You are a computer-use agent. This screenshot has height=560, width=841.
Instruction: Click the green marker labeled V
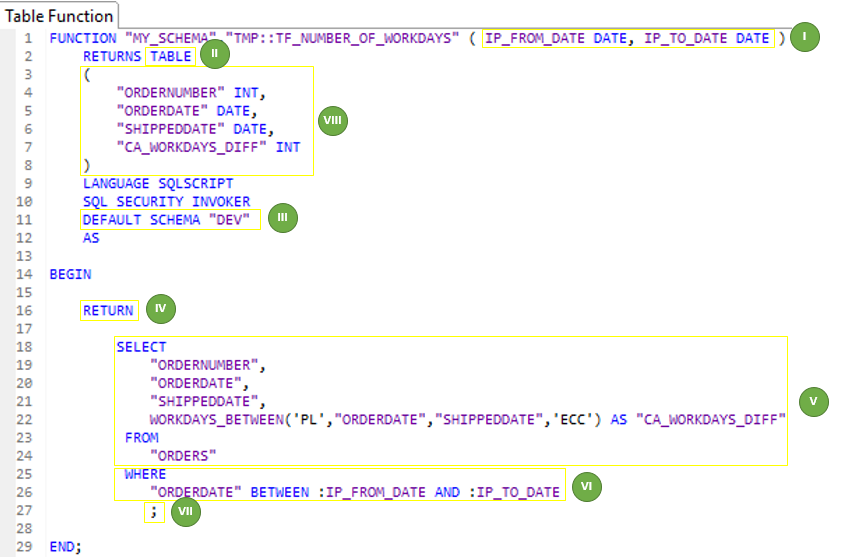point(814,401)
